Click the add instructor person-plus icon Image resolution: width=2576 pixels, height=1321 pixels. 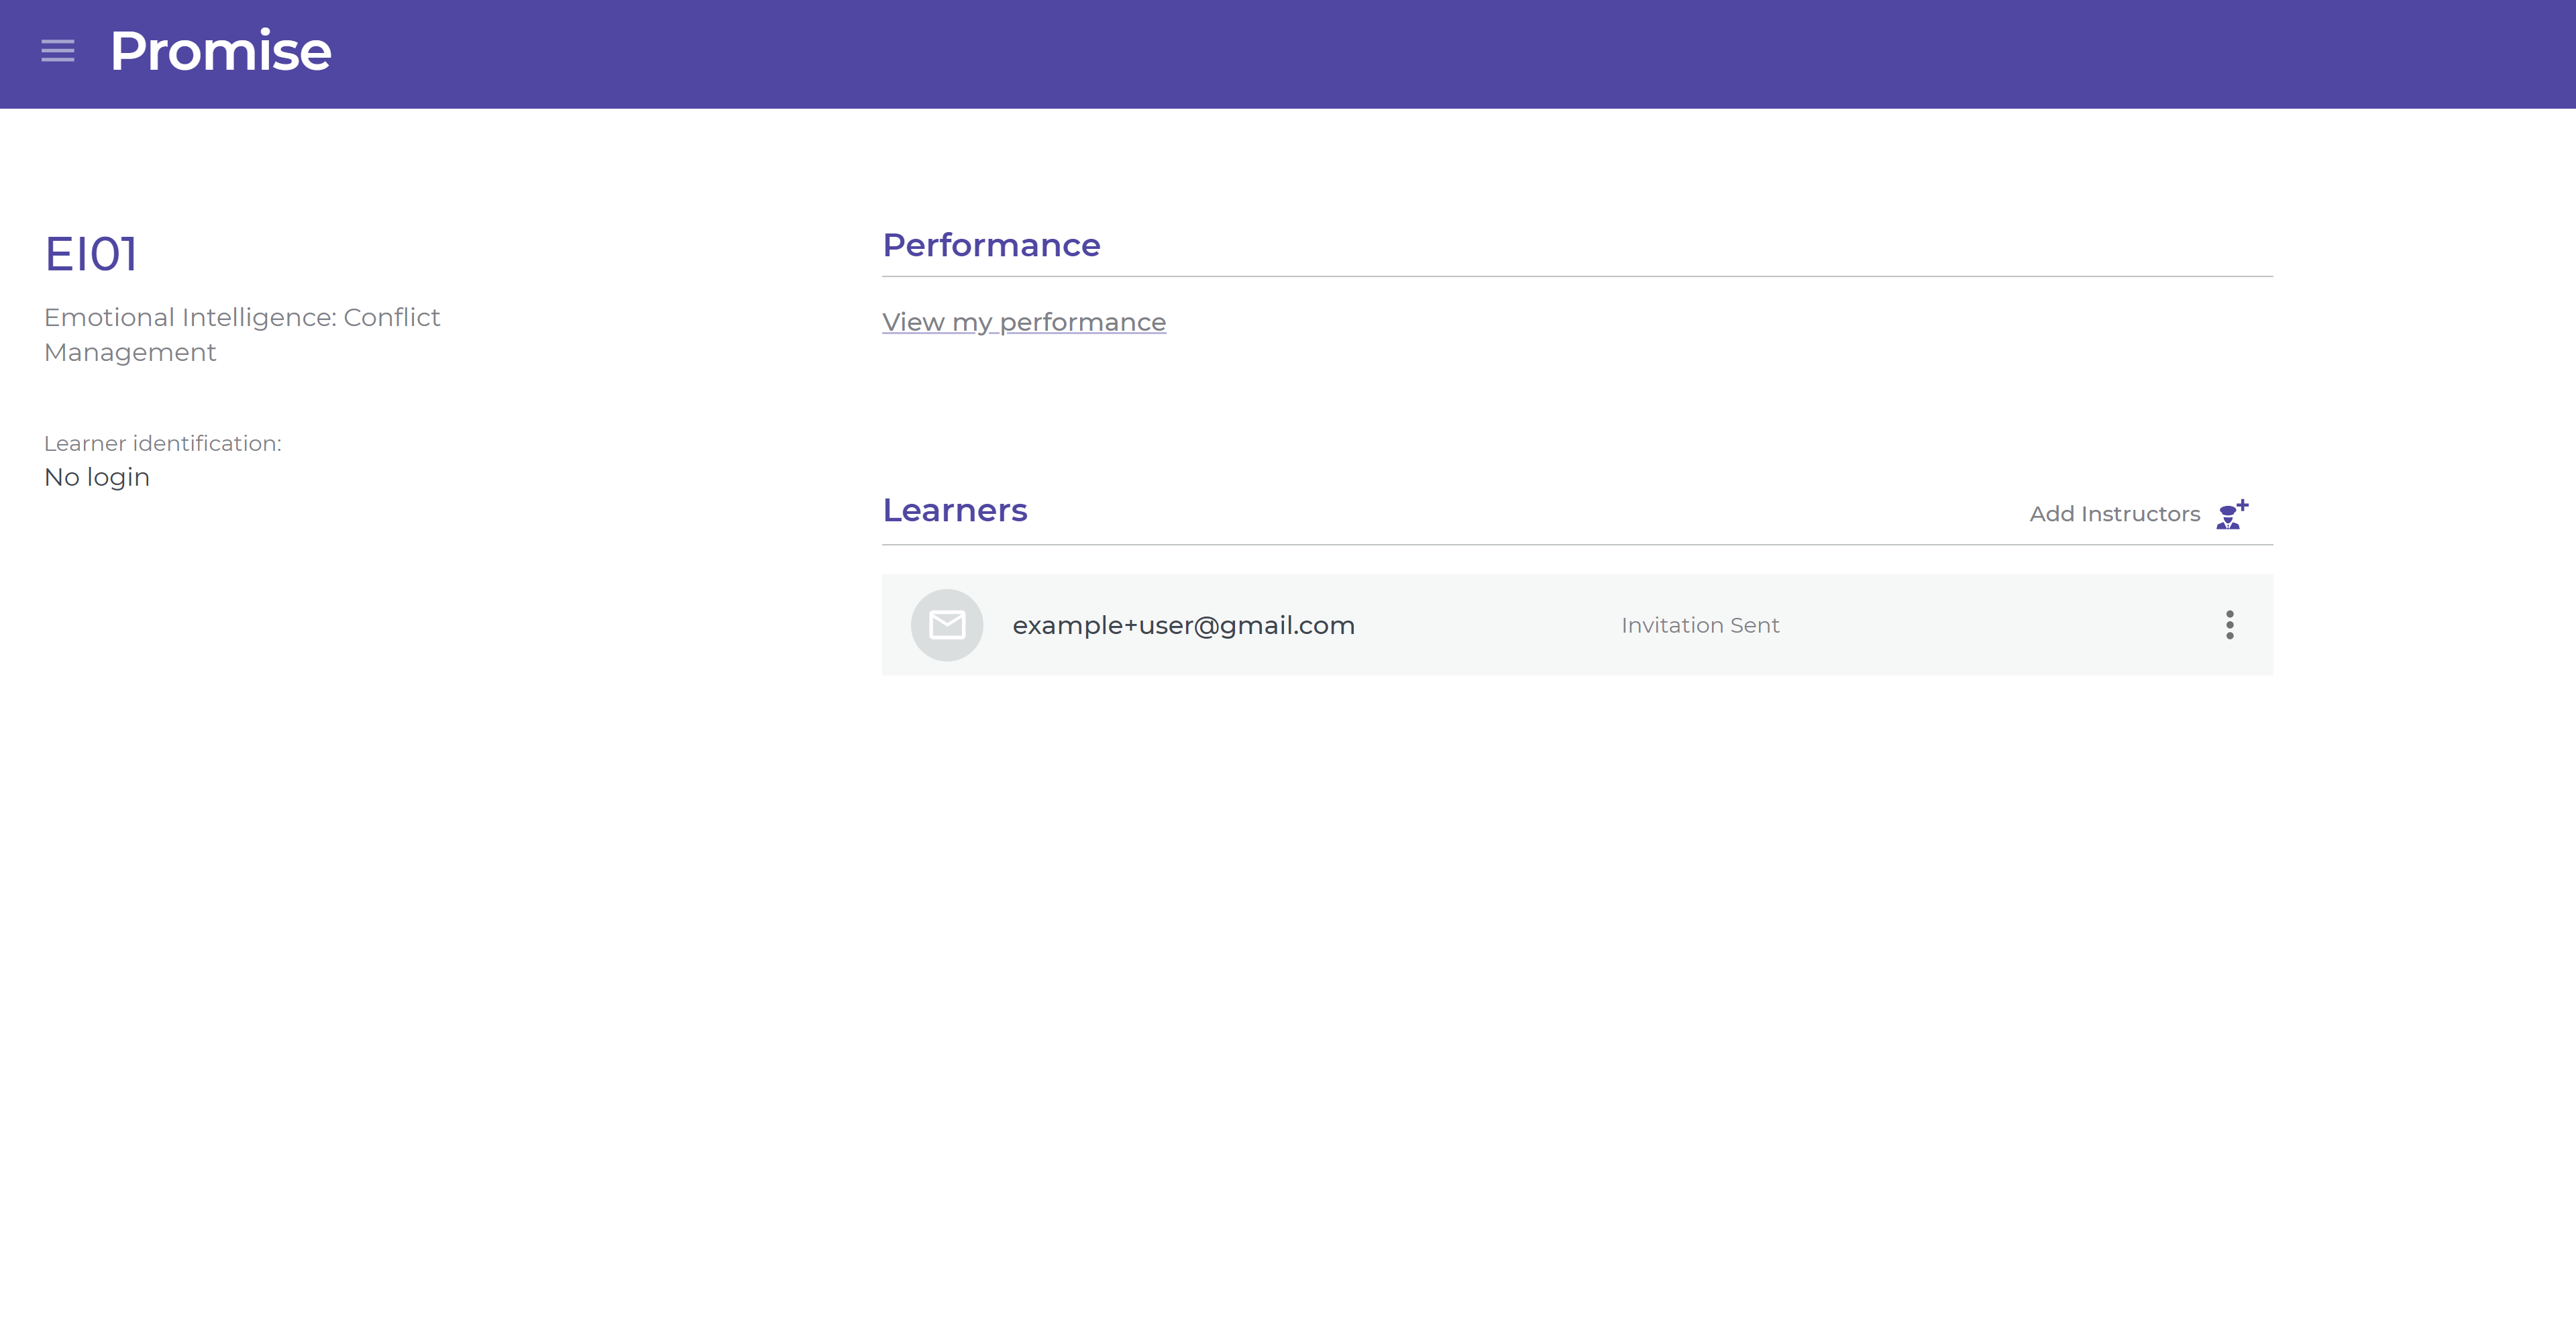[x=2231, y=514]
